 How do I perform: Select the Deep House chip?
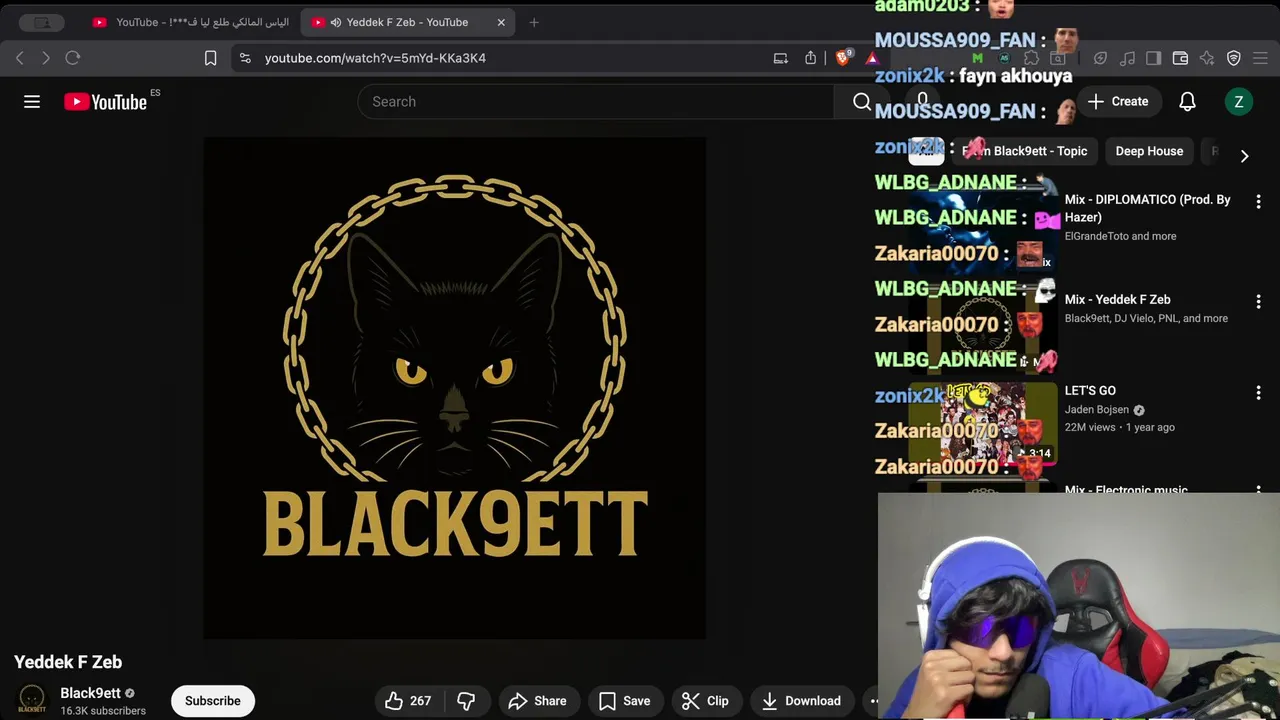click(x=1149, y=151)
